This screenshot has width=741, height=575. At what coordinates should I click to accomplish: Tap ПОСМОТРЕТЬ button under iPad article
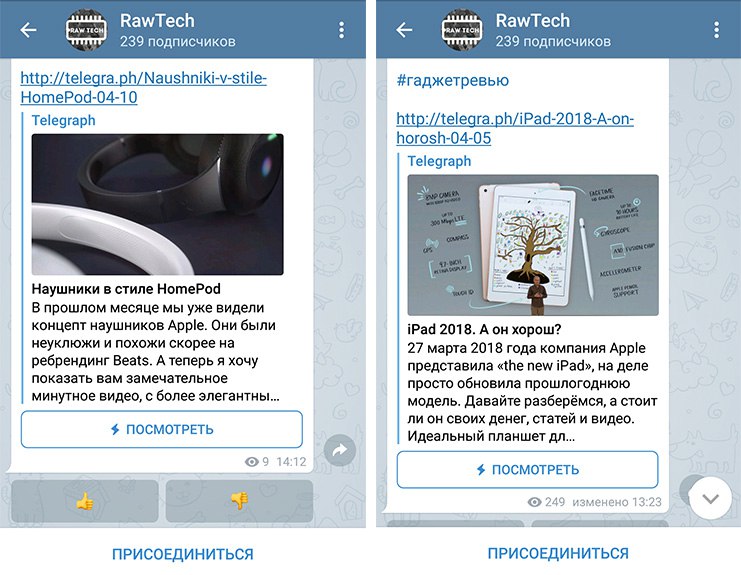(527, 470)
